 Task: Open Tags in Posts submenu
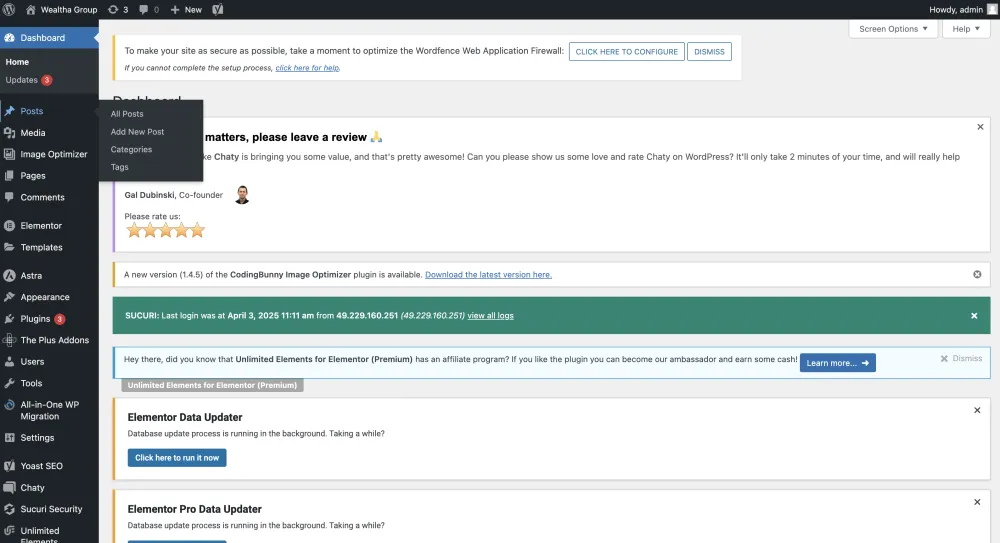click(x=119, y=167)
